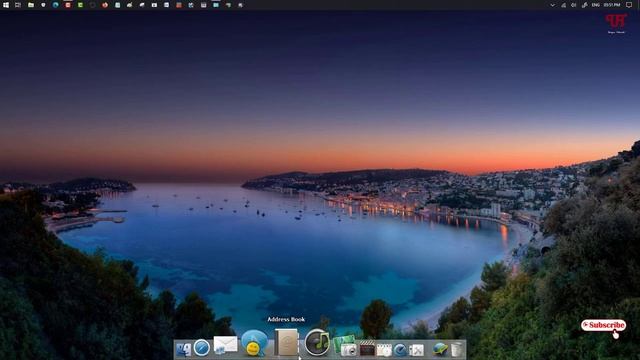The image size is (640, 360).
Task: Open the Mail envelope icon
Action: pos(225,345)
